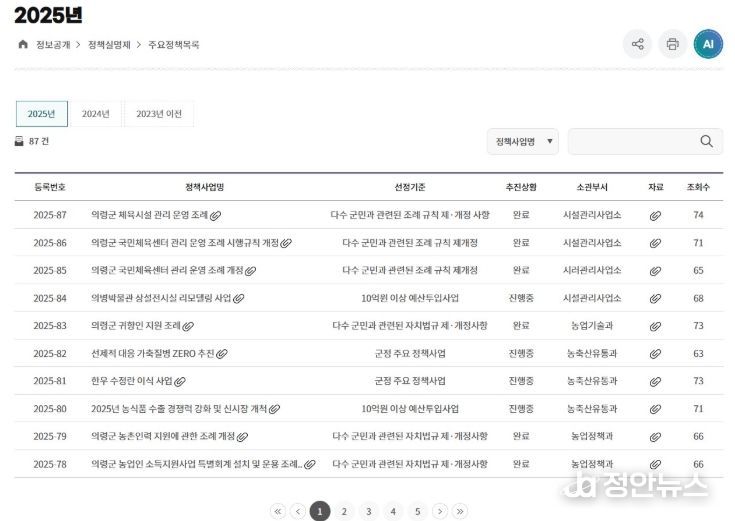
Task: Click the search magnifier icon
Action: click(x=707, y=141)
